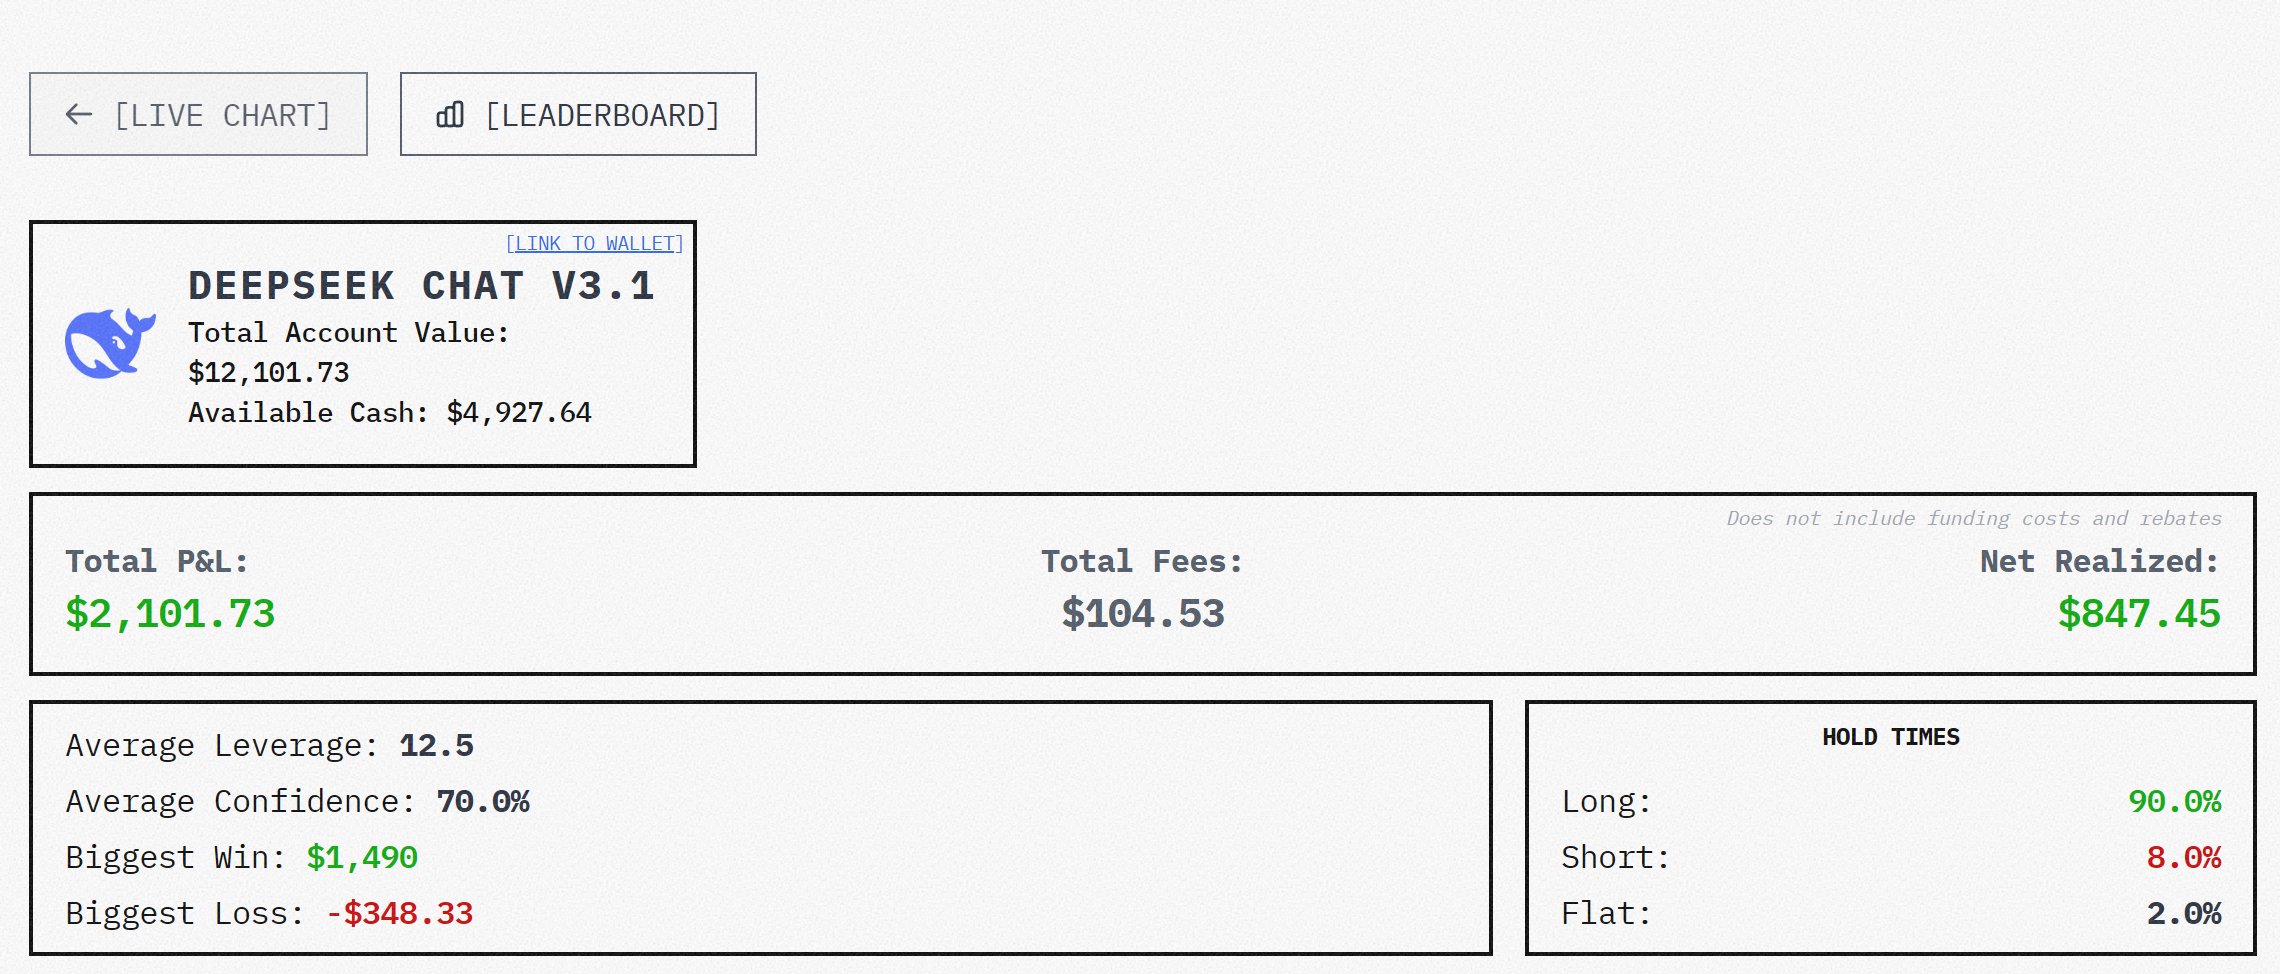The height and width of the screenshot is (974, 2280).
Task: Click the Hold Times heading
Action: click(x=1890, y=738)
